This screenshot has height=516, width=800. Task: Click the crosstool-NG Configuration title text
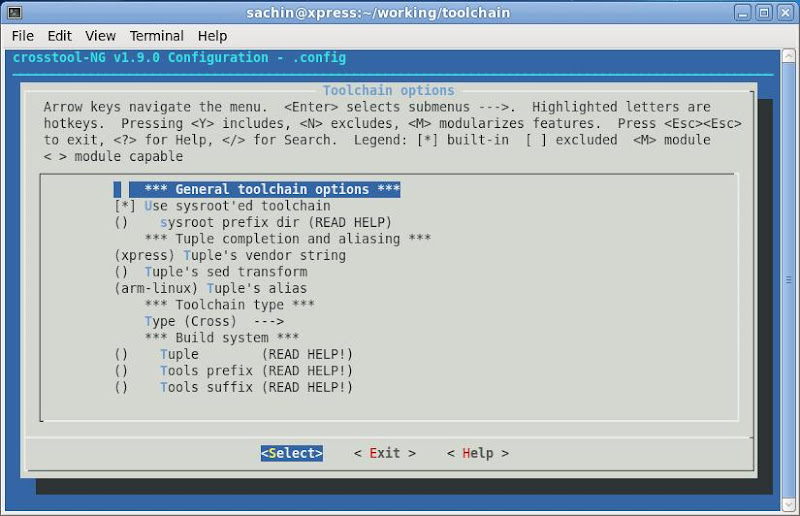click(179, 57)
